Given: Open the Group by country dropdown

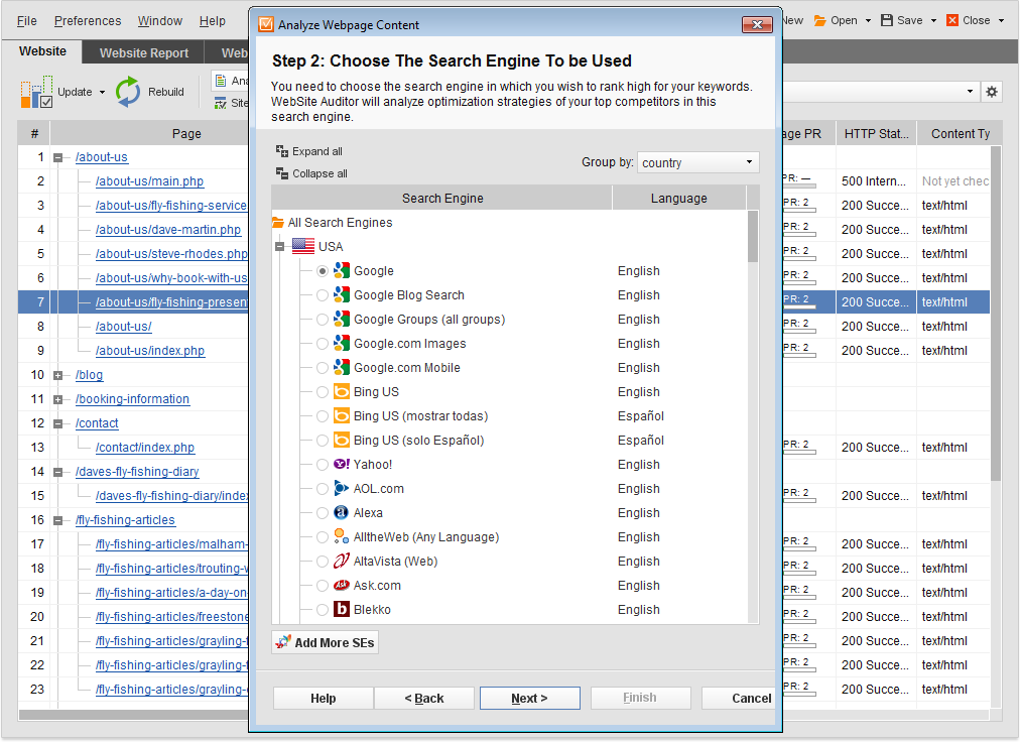Looking at the screenshot, I should [698, 162].
